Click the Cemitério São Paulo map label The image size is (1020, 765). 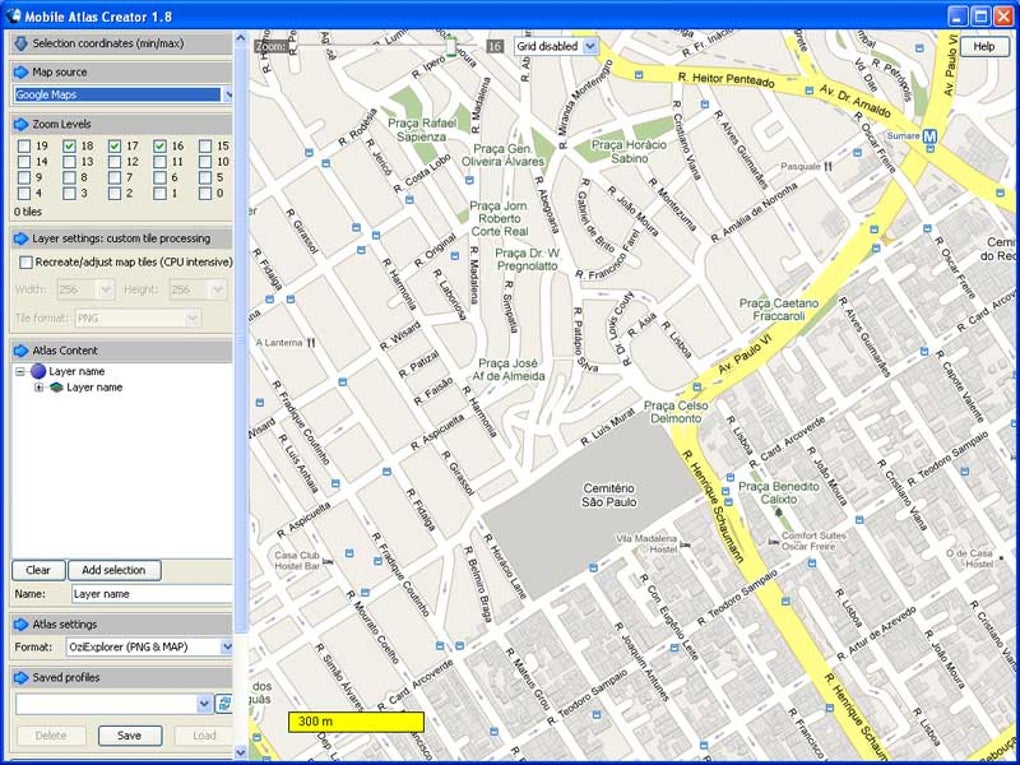tap(609, 495)
